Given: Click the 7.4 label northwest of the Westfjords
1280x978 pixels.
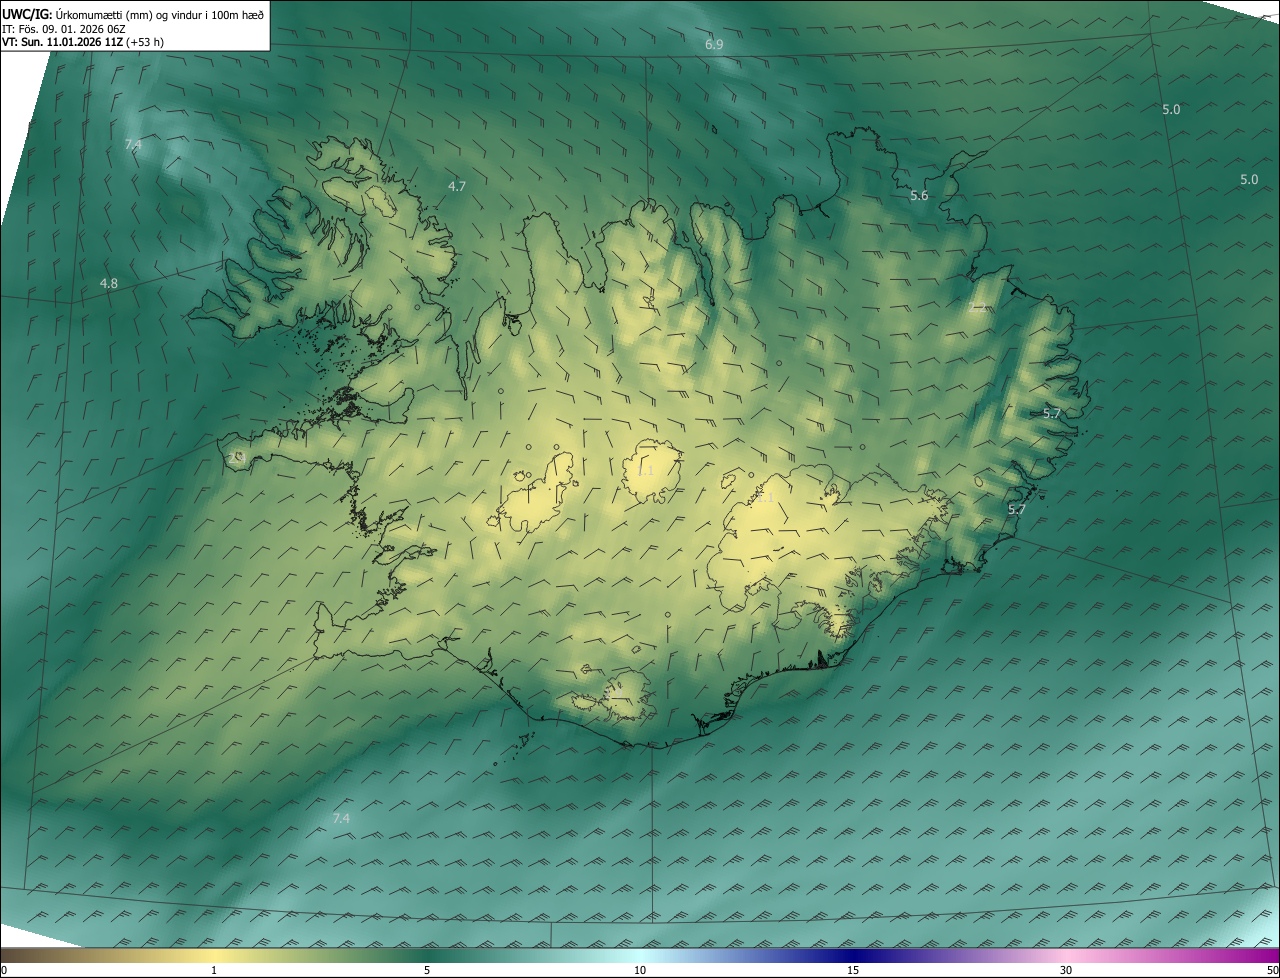Looking at the screenshot, I should pos(133,145).
